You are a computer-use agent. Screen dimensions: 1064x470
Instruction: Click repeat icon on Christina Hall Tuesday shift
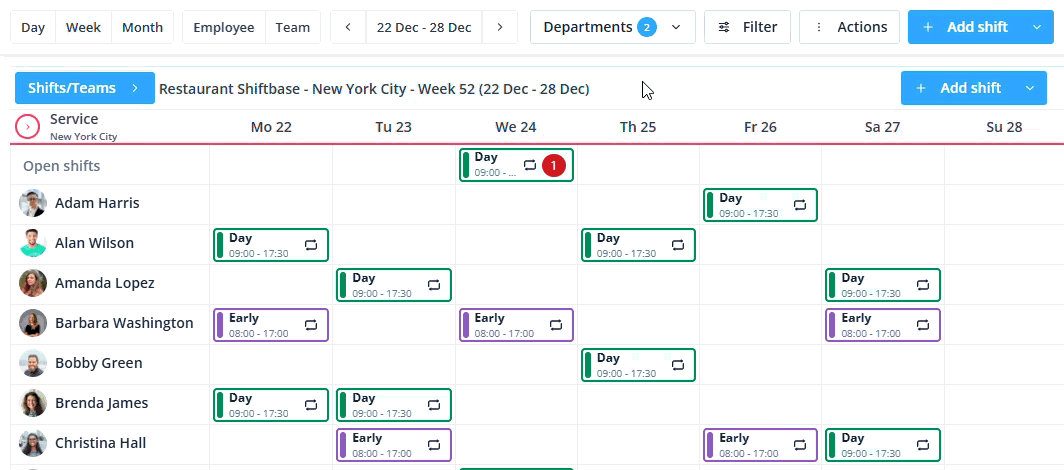click(434, 445)
